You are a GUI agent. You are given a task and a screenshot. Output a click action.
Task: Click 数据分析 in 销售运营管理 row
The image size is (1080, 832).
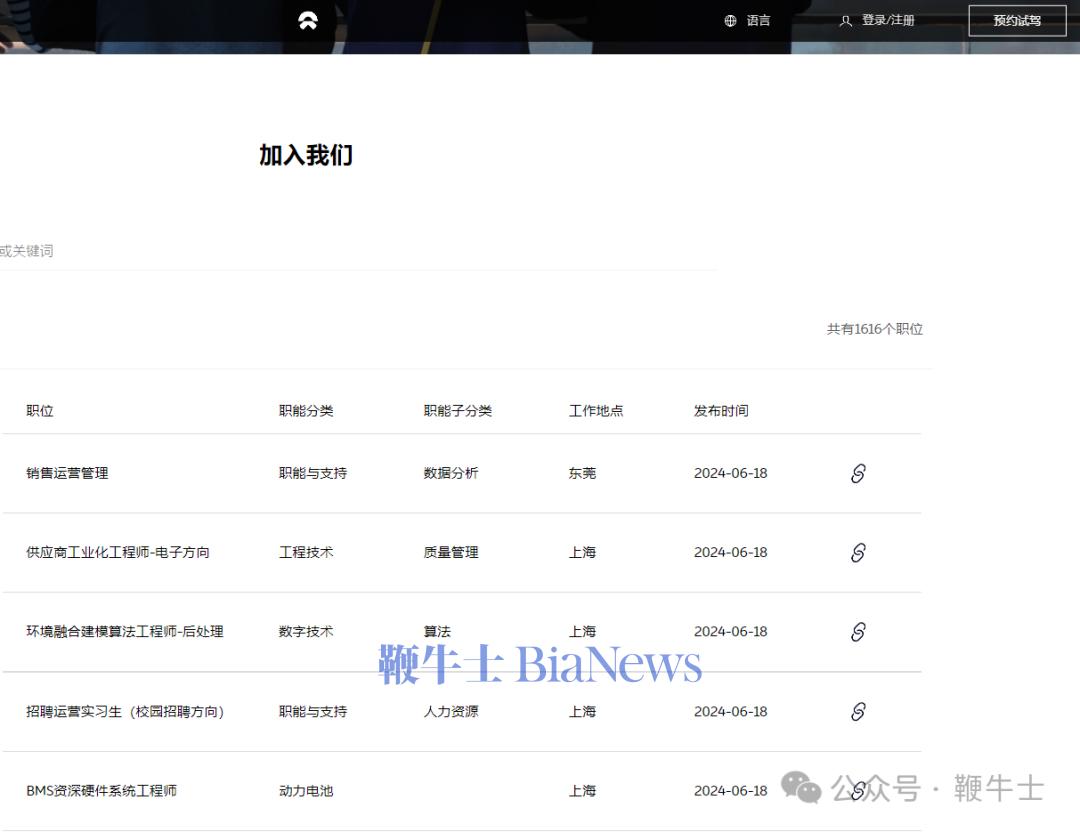point(450,473)
